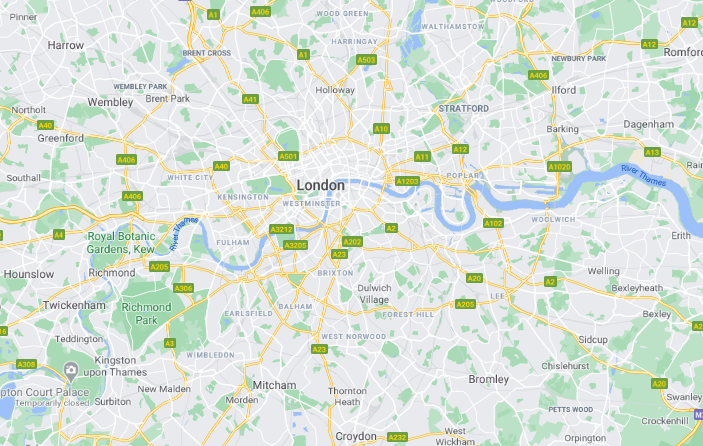Click the Wembley town label
Image resolution: width=703 pixels, height=446 pixels.
(110, 102)
